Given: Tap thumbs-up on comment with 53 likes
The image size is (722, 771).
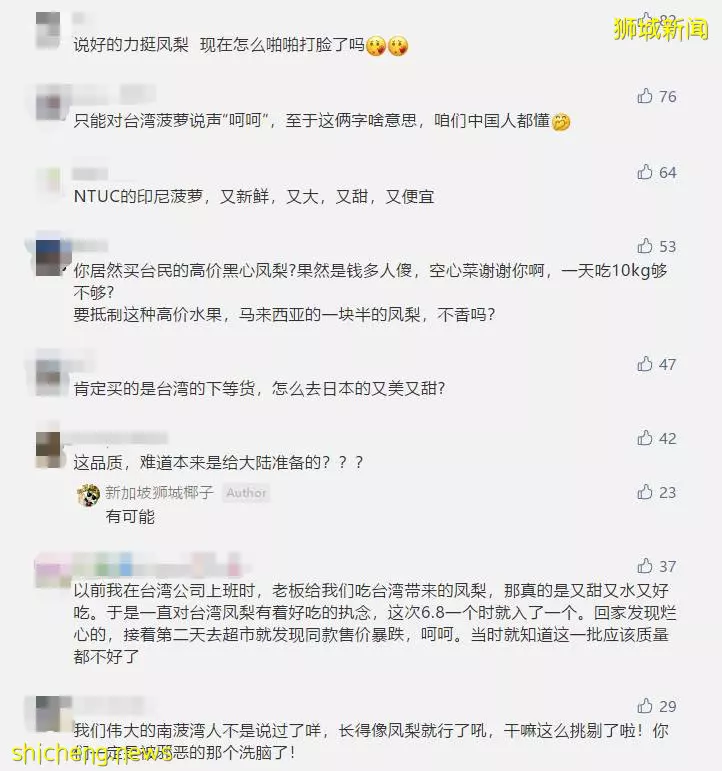Looking at the screenshot, I should coord(644,246).
